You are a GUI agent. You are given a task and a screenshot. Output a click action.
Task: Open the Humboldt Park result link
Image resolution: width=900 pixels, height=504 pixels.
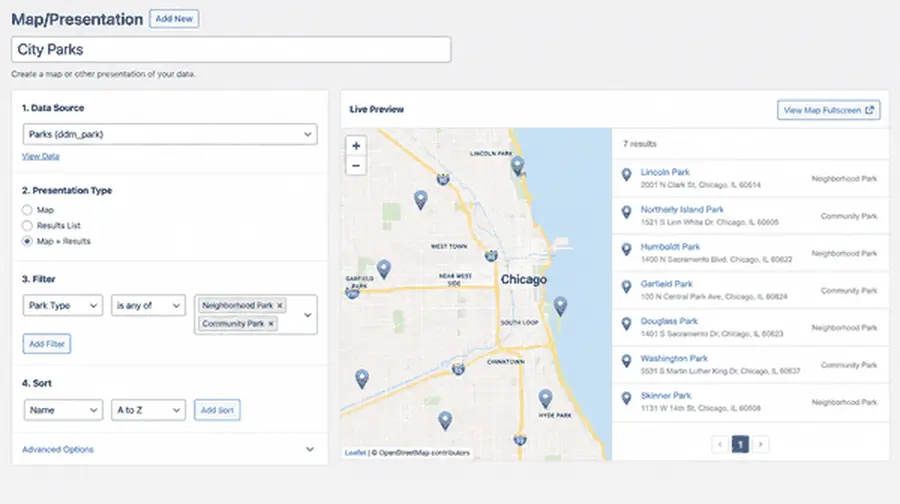670,247
